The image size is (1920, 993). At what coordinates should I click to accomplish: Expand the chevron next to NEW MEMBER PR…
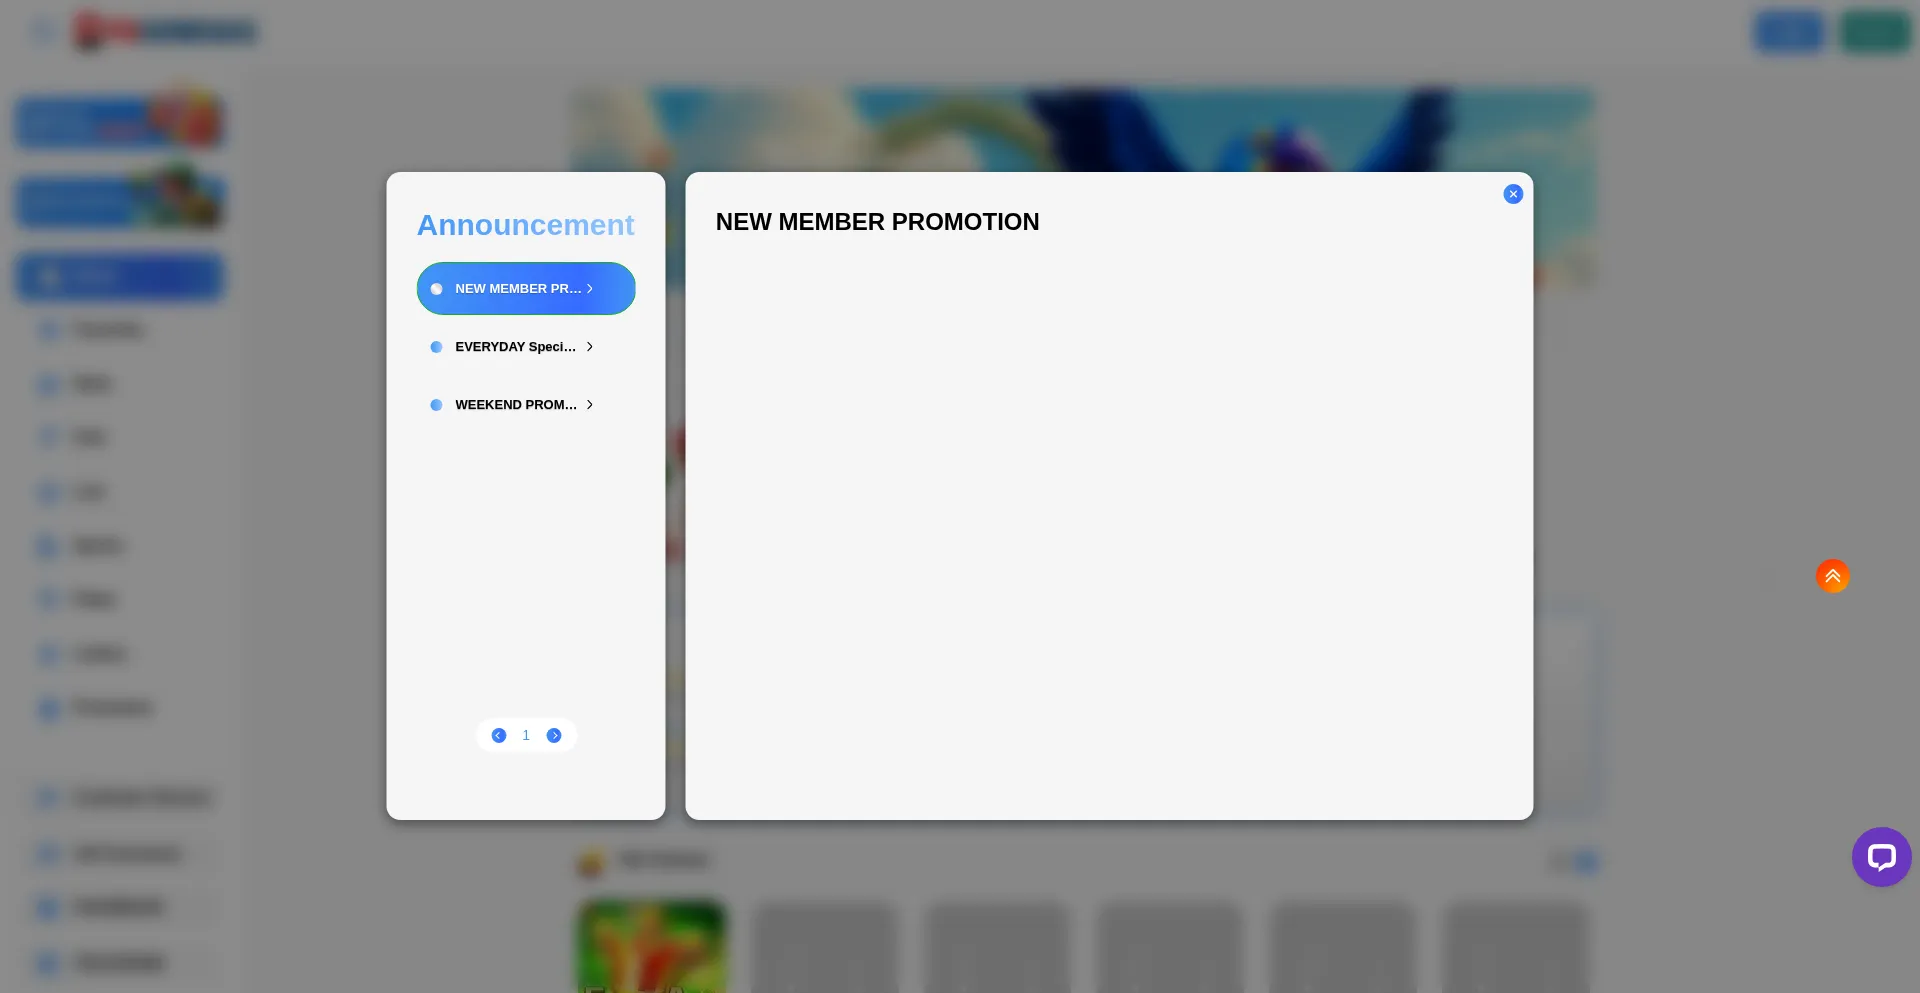click(590, 289)
